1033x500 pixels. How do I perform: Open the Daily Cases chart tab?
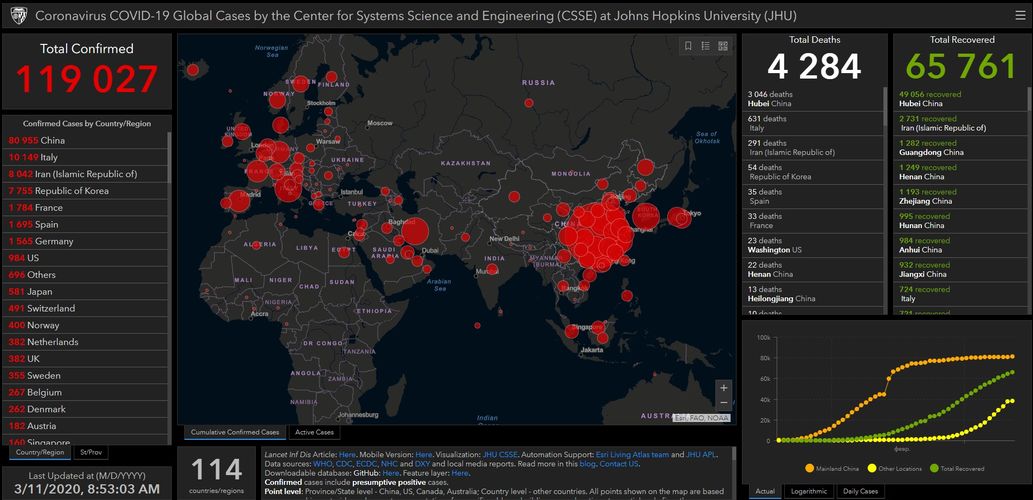tap(861, 491)
